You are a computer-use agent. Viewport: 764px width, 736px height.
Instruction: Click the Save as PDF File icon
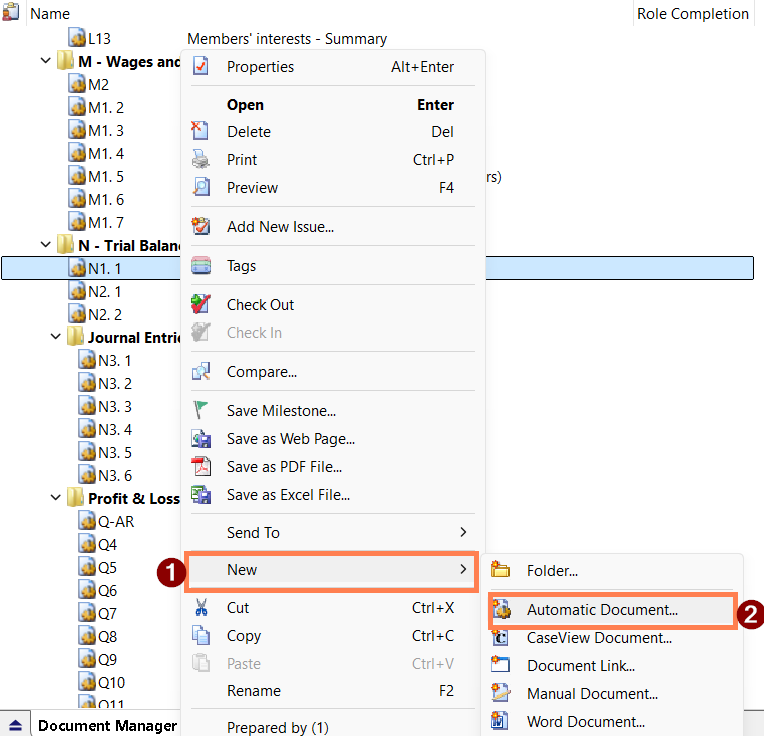point(201,466)
